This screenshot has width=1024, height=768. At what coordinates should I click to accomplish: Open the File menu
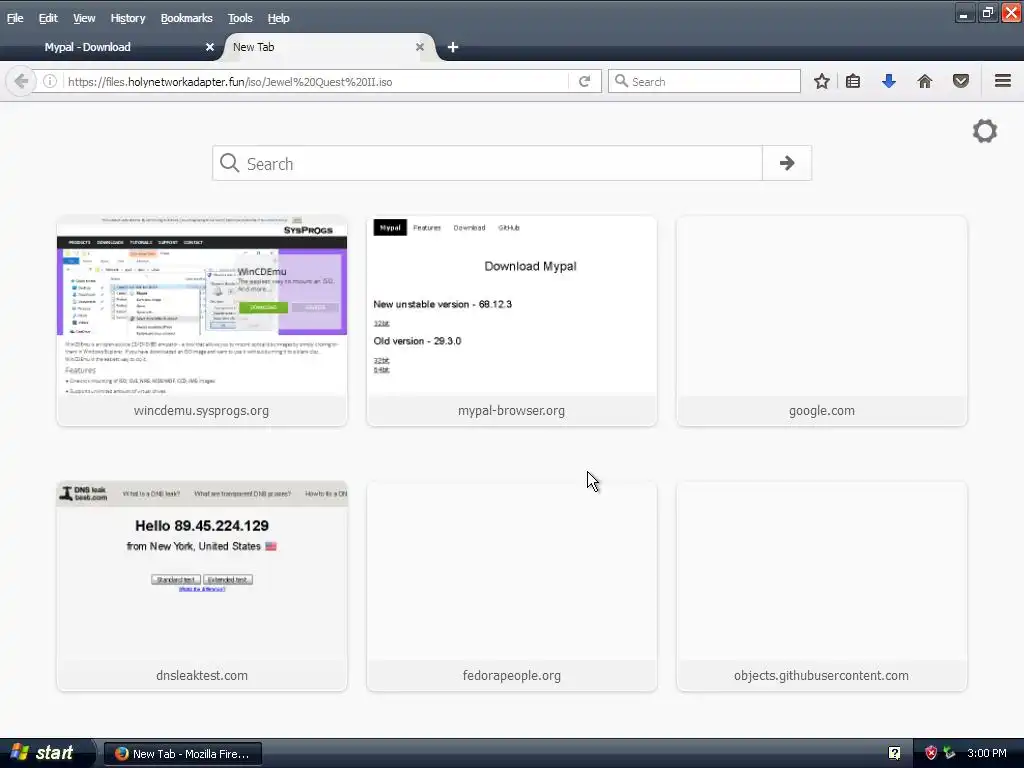coord(15,18)
